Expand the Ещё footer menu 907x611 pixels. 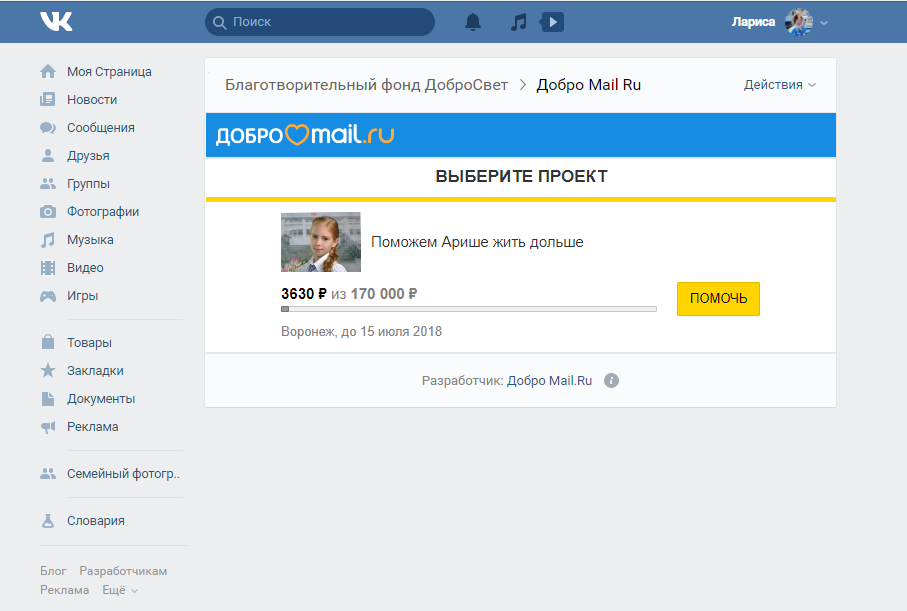point(120,590)
